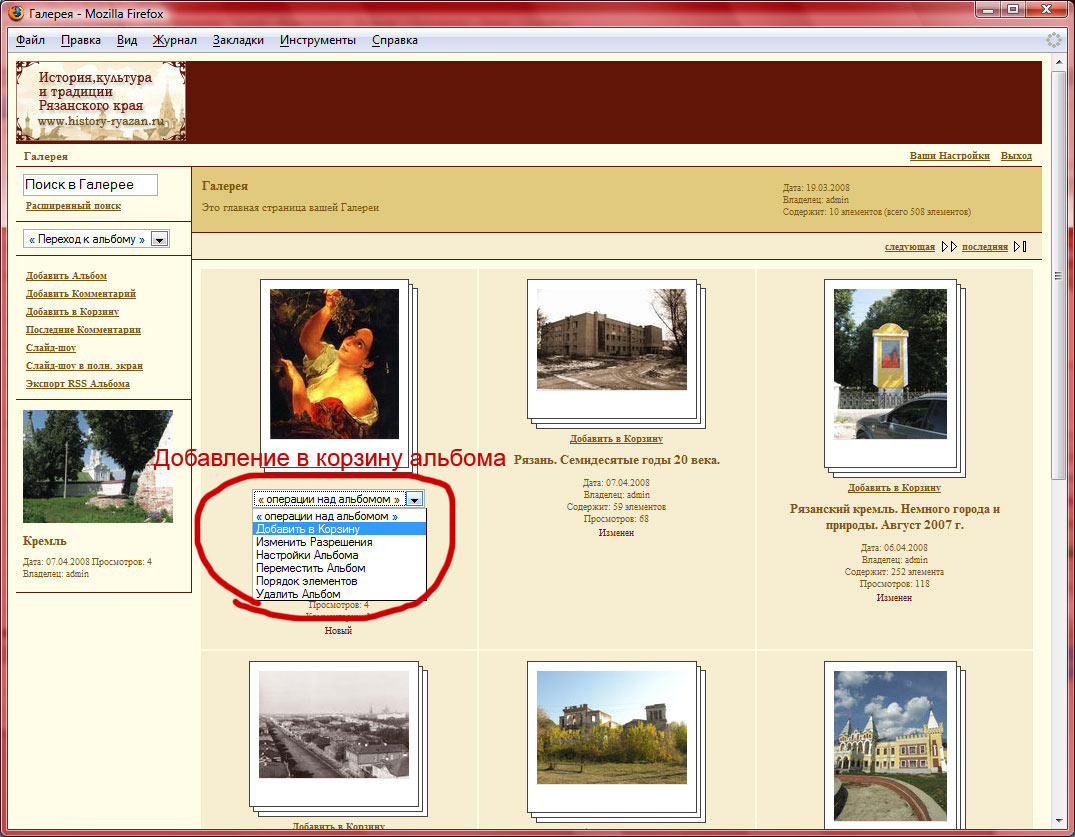Click the «Дата: 06.04.2008» text
The height and width of the screenshot is (837, 1075).
click(x=894, y=548)
